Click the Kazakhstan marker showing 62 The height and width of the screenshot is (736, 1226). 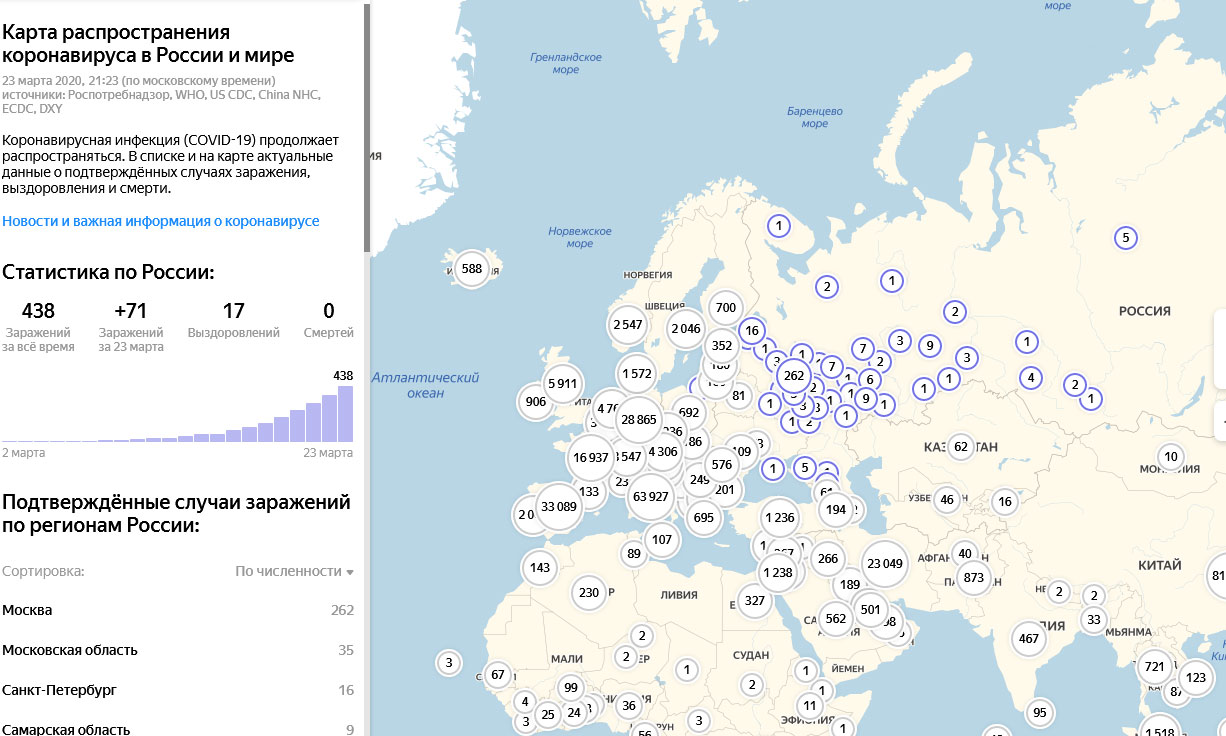click(961, 446)
